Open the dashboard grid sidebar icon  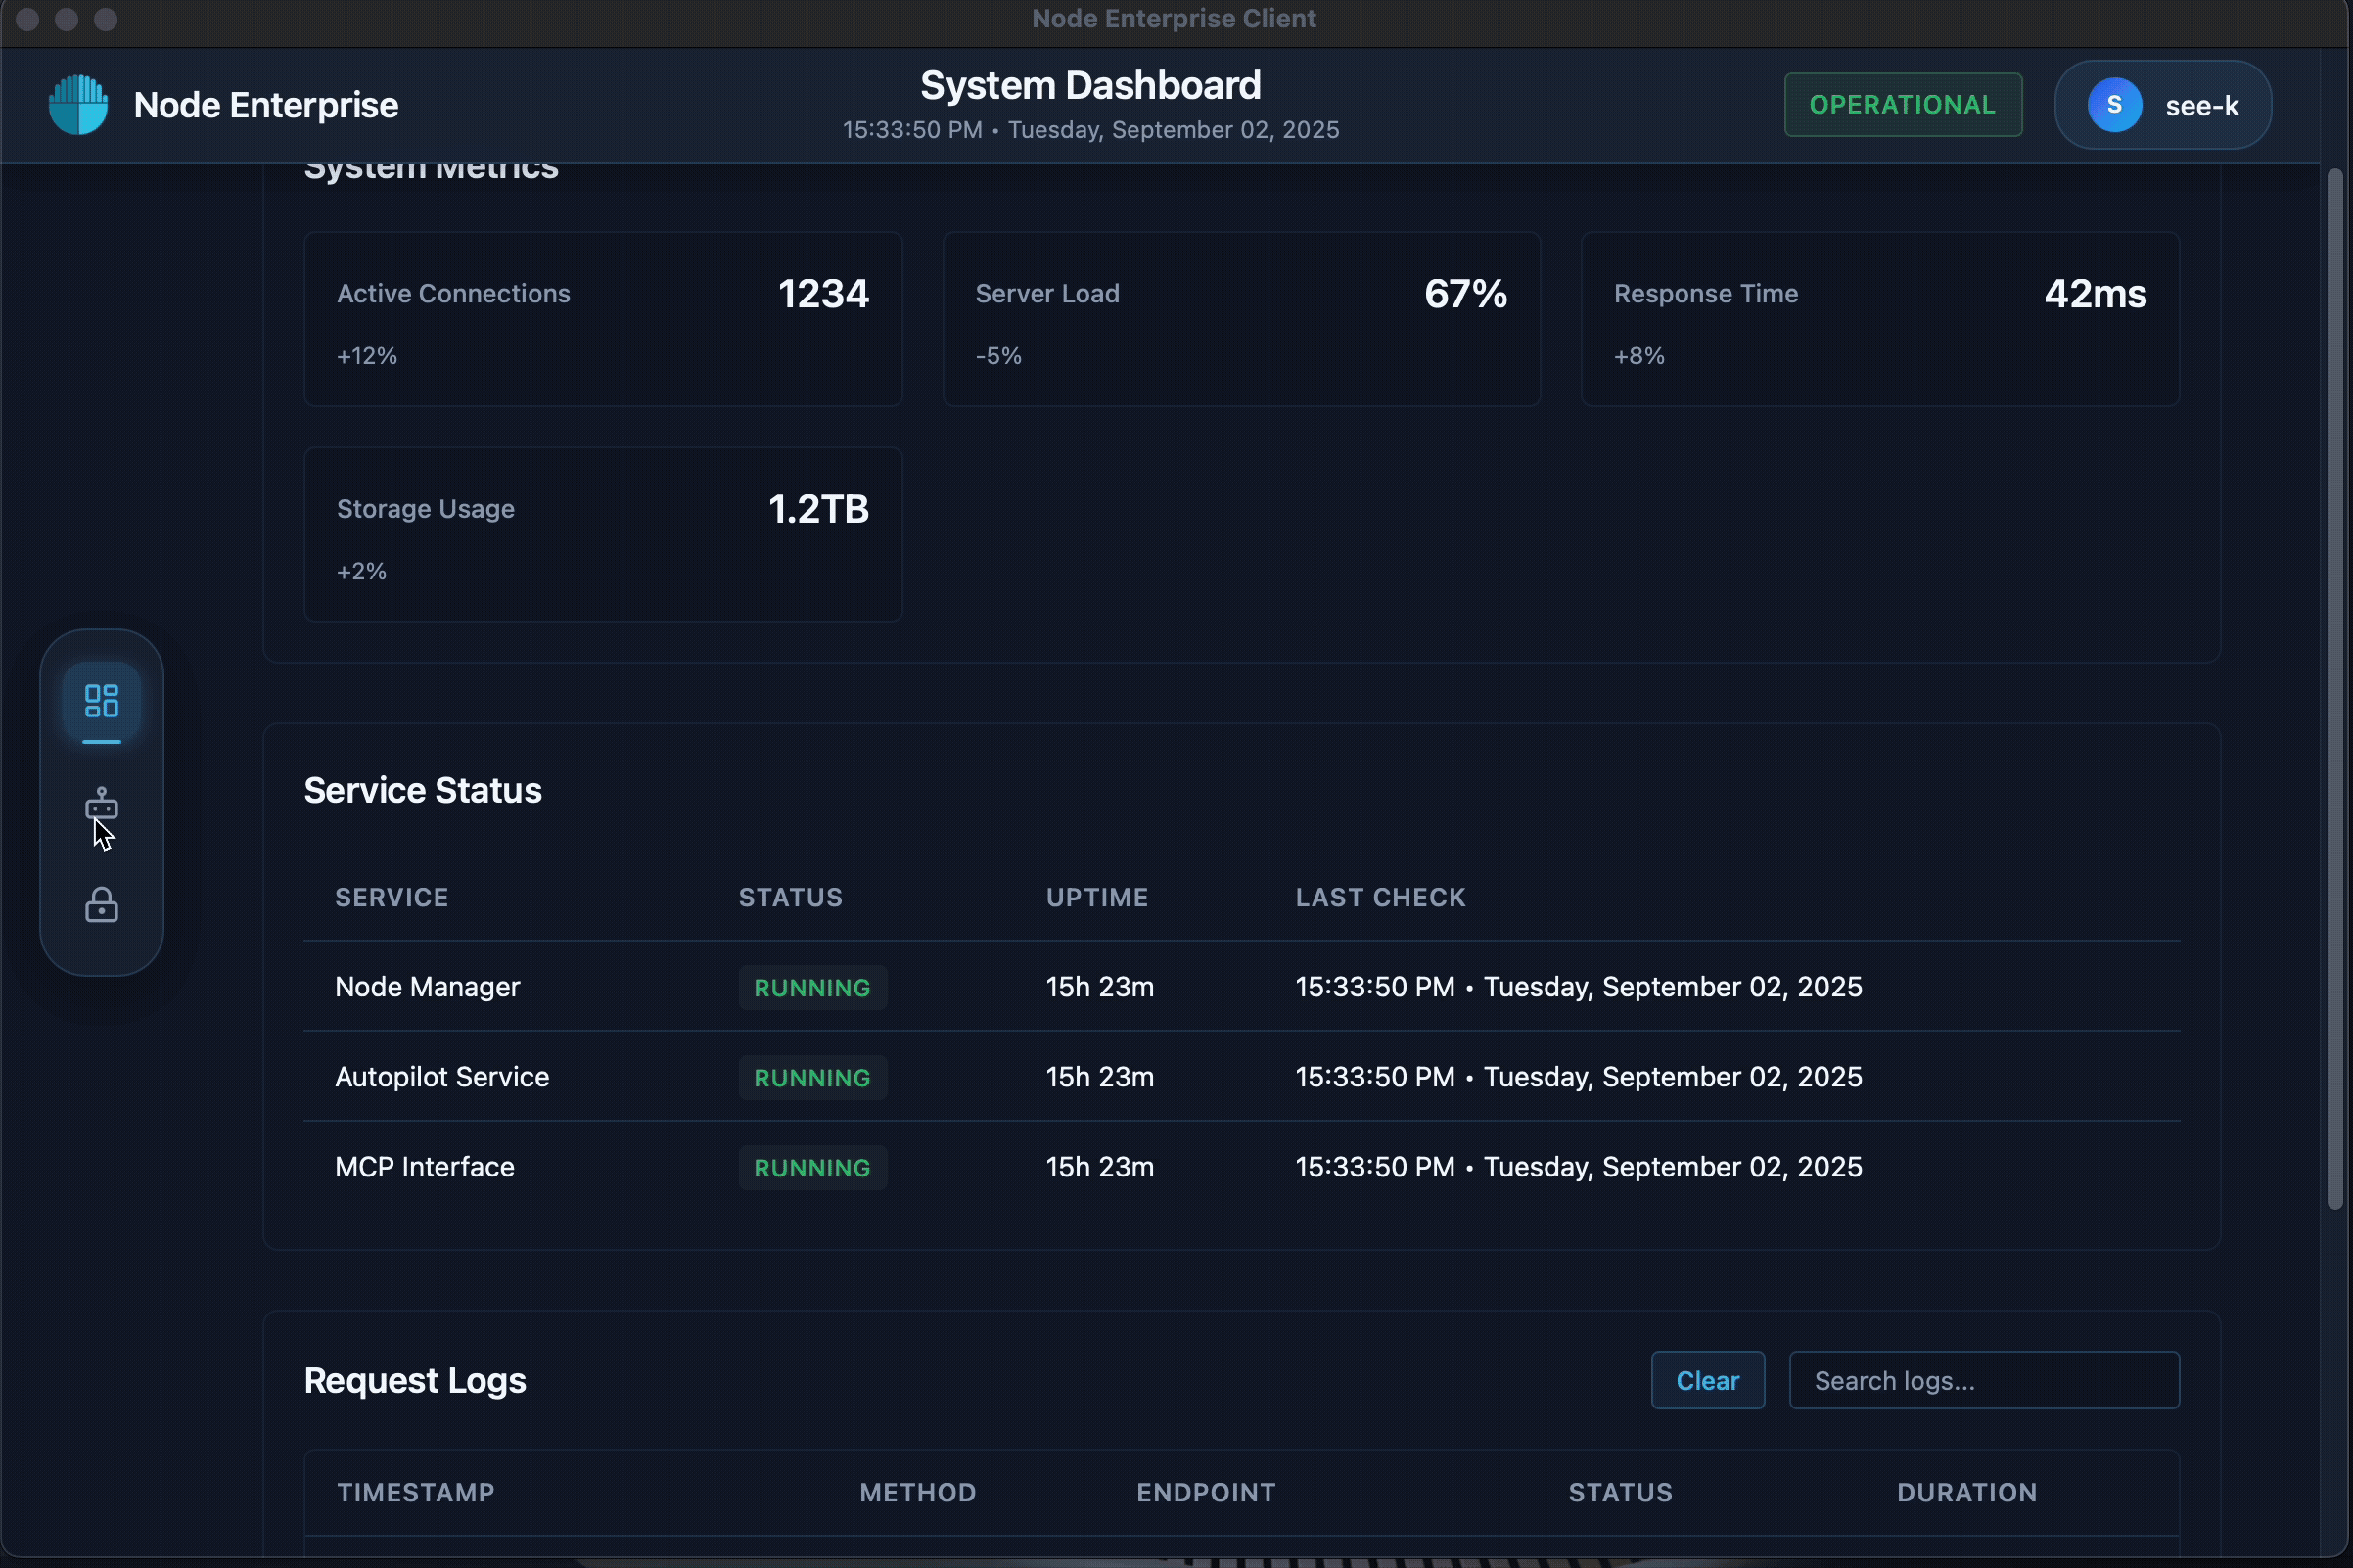click(x=101, y=701)
